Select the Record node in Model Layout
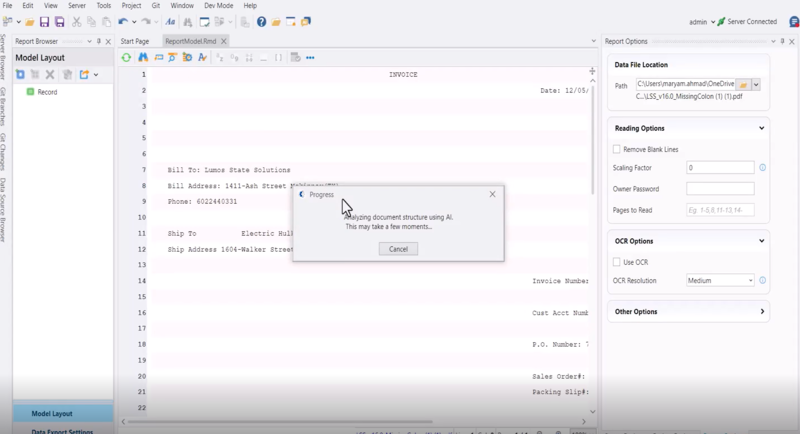 (x=47, y=92)
